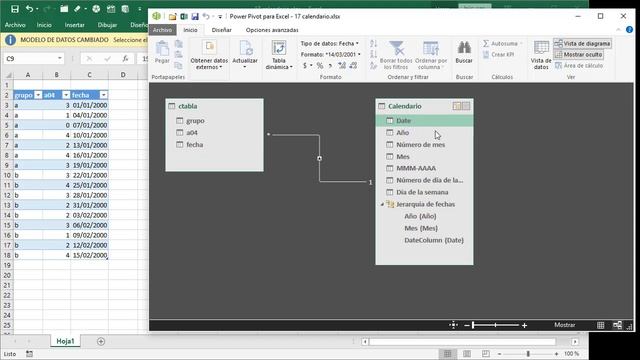Viewport: 640px width, 360px height.
Task: Click the increase decimals icon
Action: pos(342,65)
